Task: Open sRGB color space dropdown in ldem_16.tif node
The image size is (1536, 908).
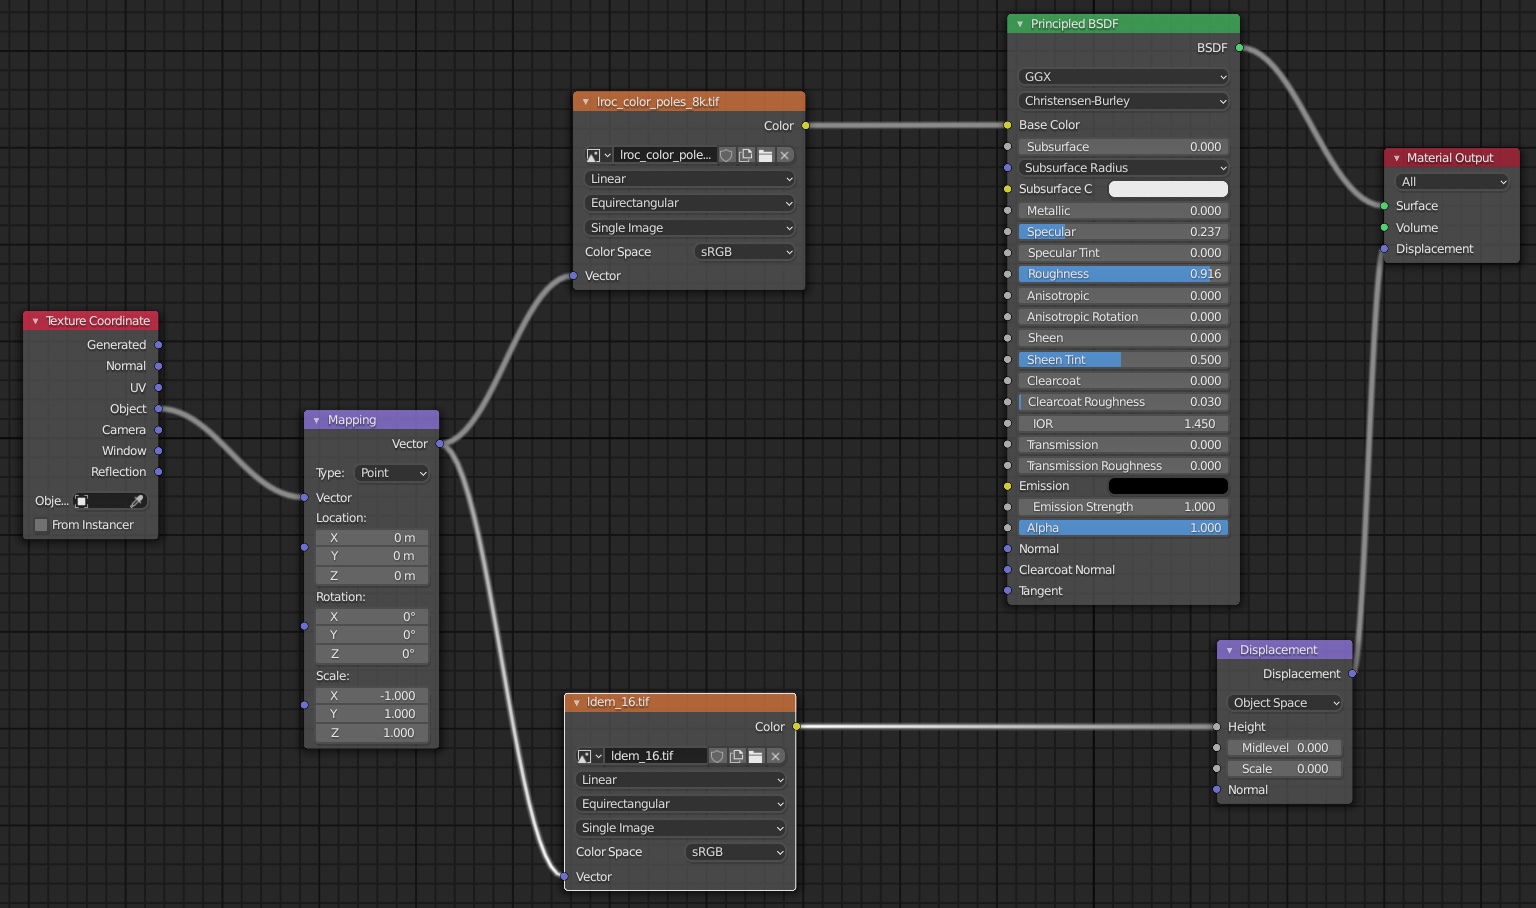Action: tap(735, 852)
